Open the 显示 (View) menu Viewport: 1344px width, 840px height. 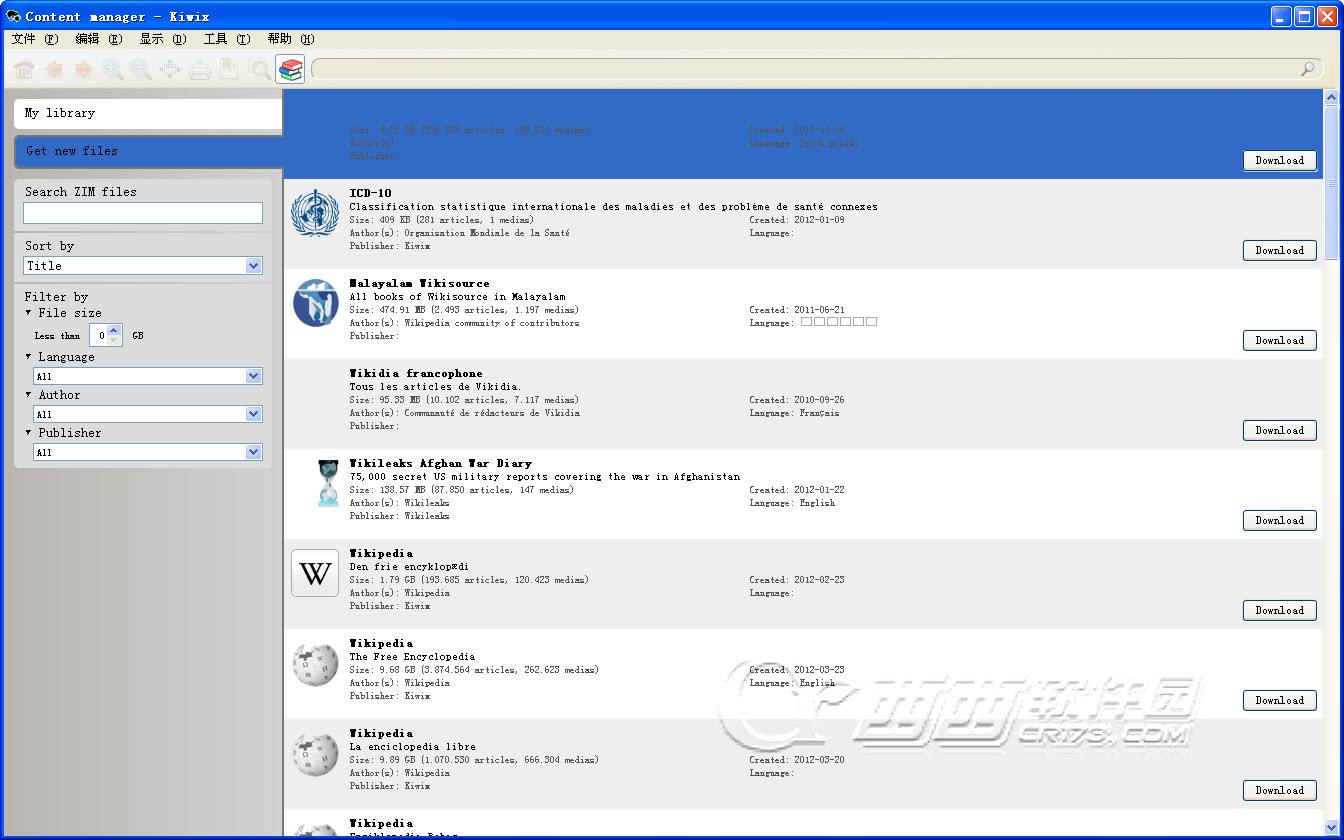click(163, 39)
